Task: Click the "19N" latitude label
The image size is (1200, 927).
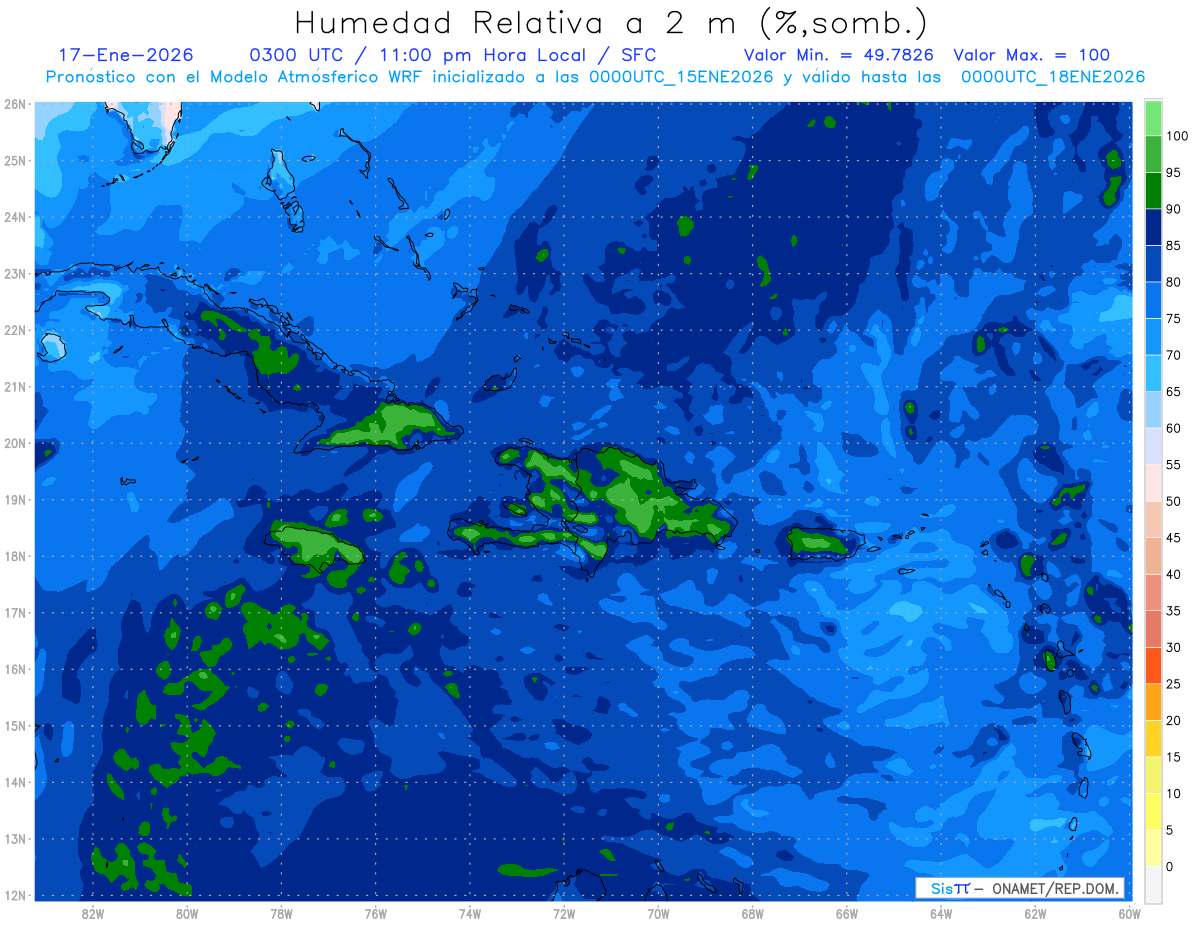Action: coord(14,500)
